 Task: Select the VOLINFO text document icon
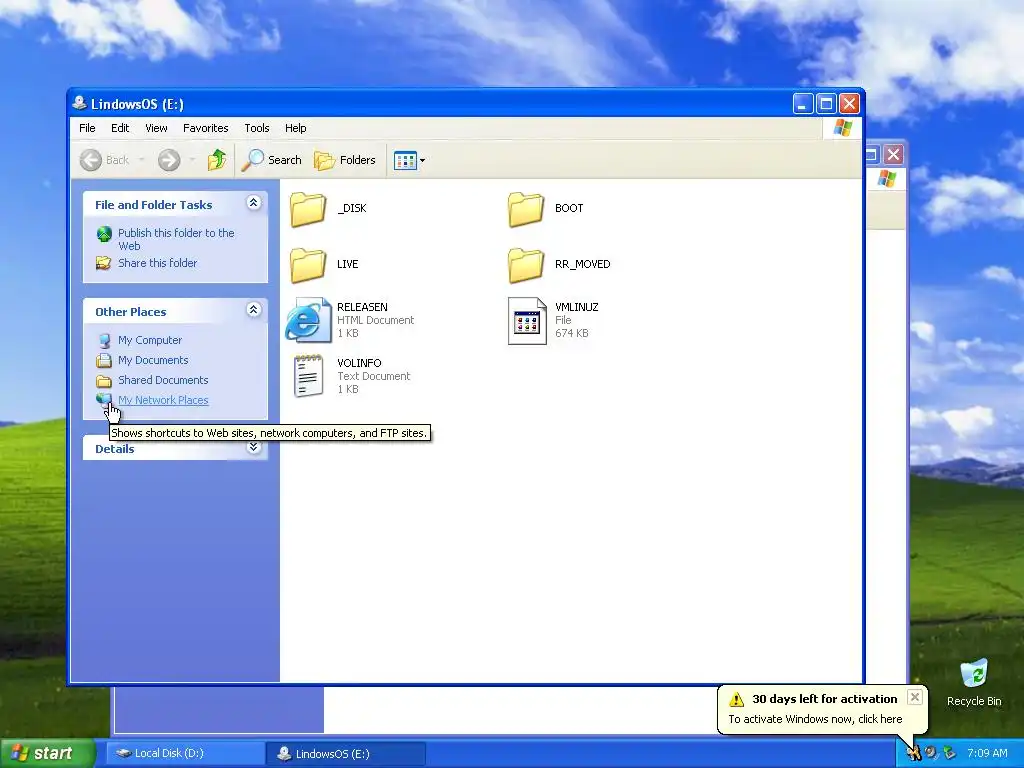pyautogui.click(x=308, y=376)
